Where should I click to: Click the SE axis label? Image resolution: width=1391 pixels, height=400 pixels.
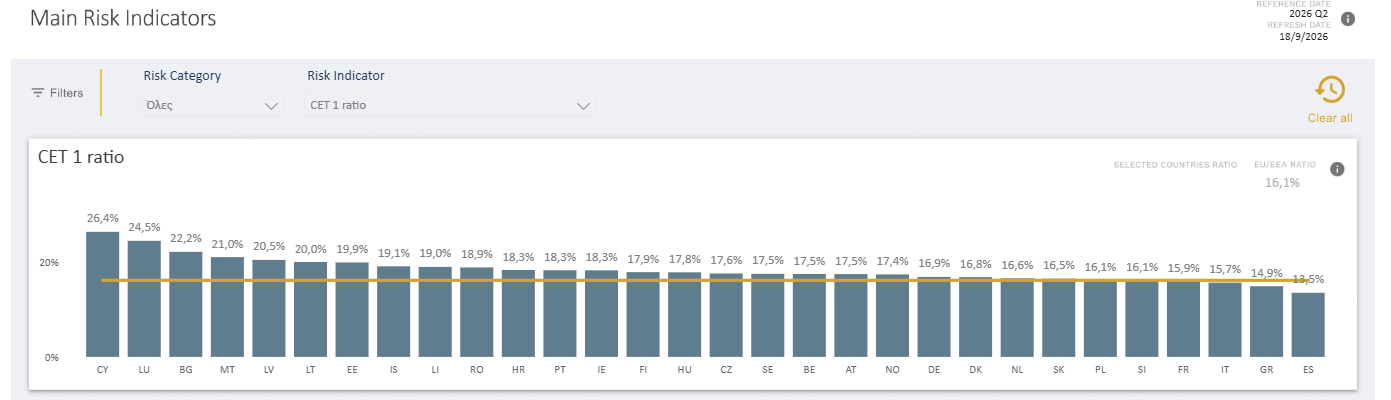767,370
